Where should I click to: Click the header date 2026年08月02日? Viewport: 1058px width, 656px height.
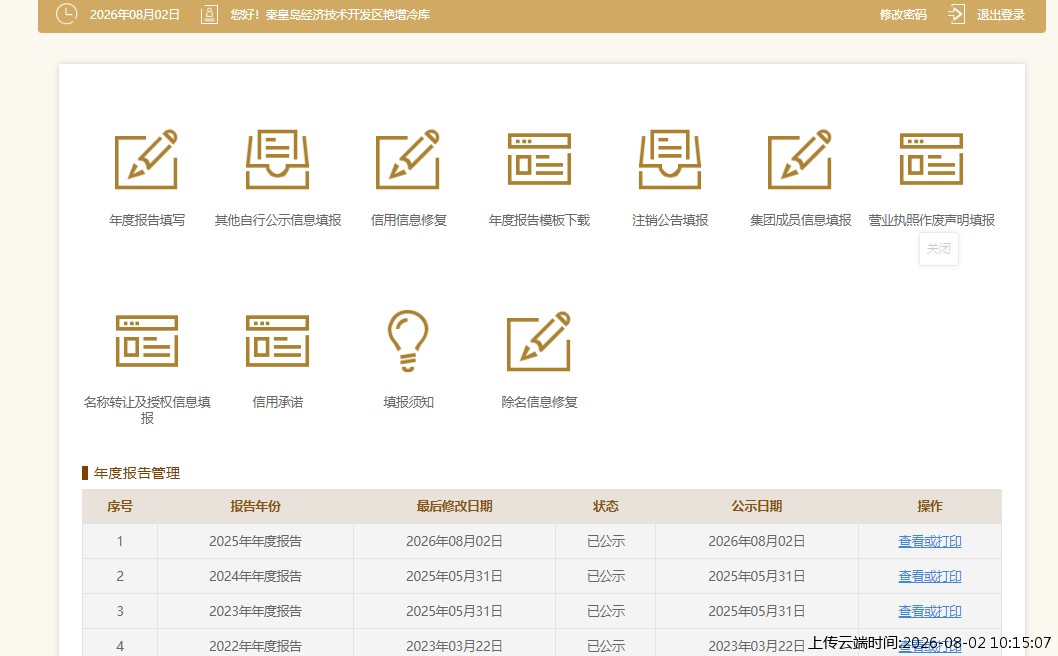(x=135, y=15)
